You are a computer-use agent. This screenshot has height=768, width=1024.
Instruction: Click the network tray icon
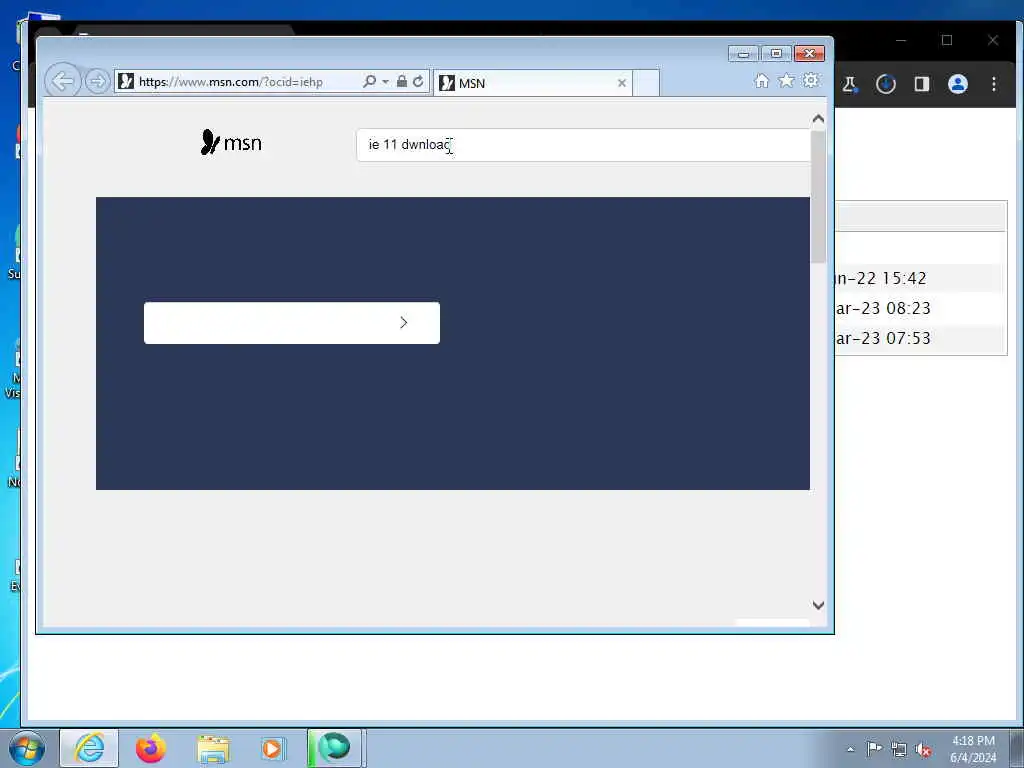point(899,749)
